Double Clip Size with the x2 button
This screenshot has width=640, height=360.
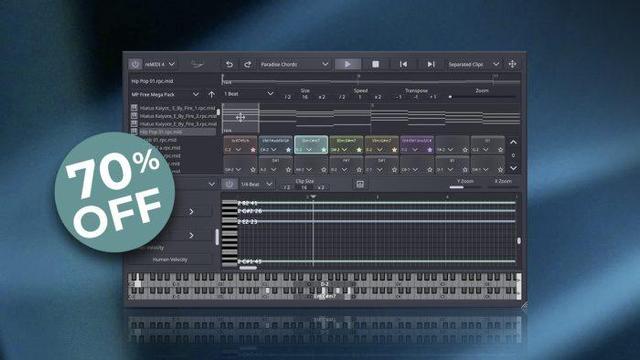click(321, 188)
